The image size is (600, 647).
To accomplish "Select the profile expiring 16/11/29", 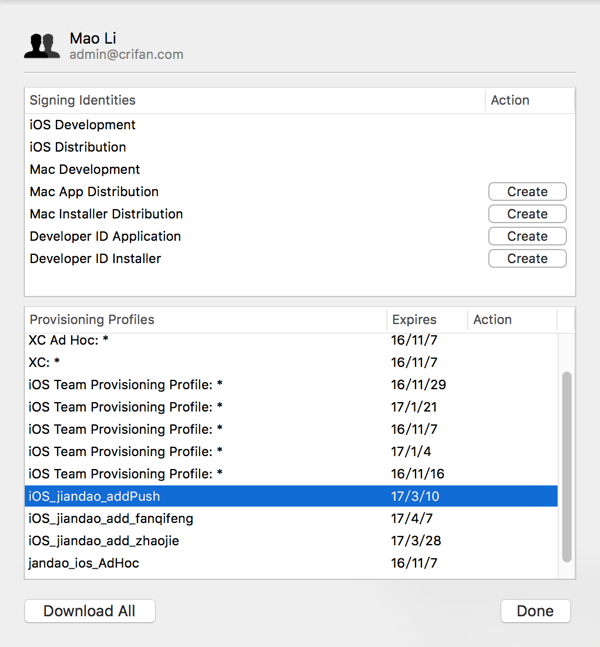I will [x=125, y=385].
